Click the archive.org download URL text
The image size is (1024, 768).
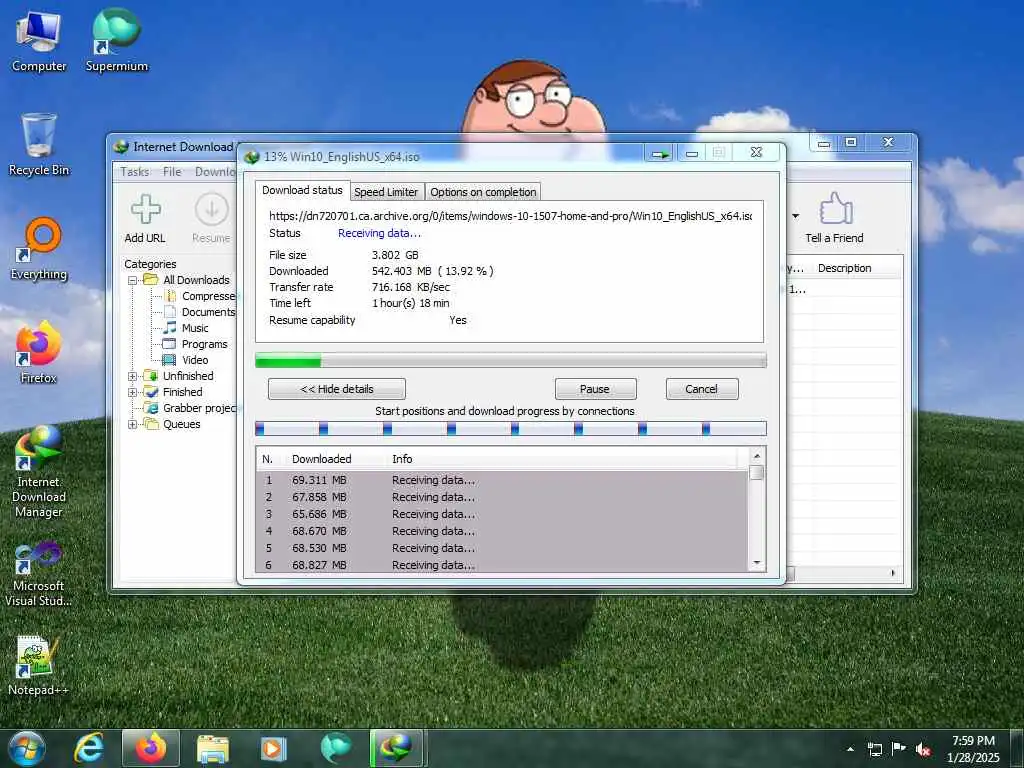(510, 216)
